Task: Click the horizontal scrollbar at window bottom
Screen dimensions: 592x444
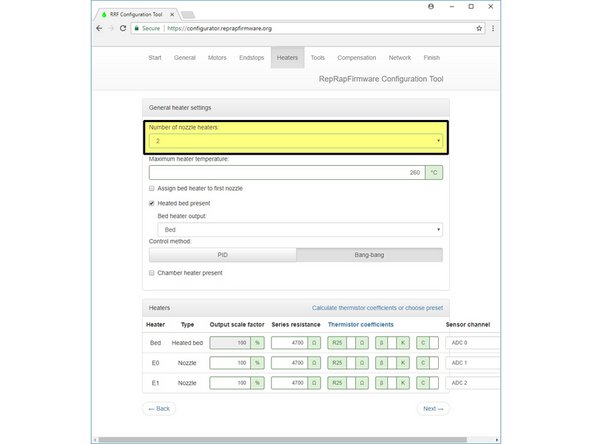Action: click(282, 440)
